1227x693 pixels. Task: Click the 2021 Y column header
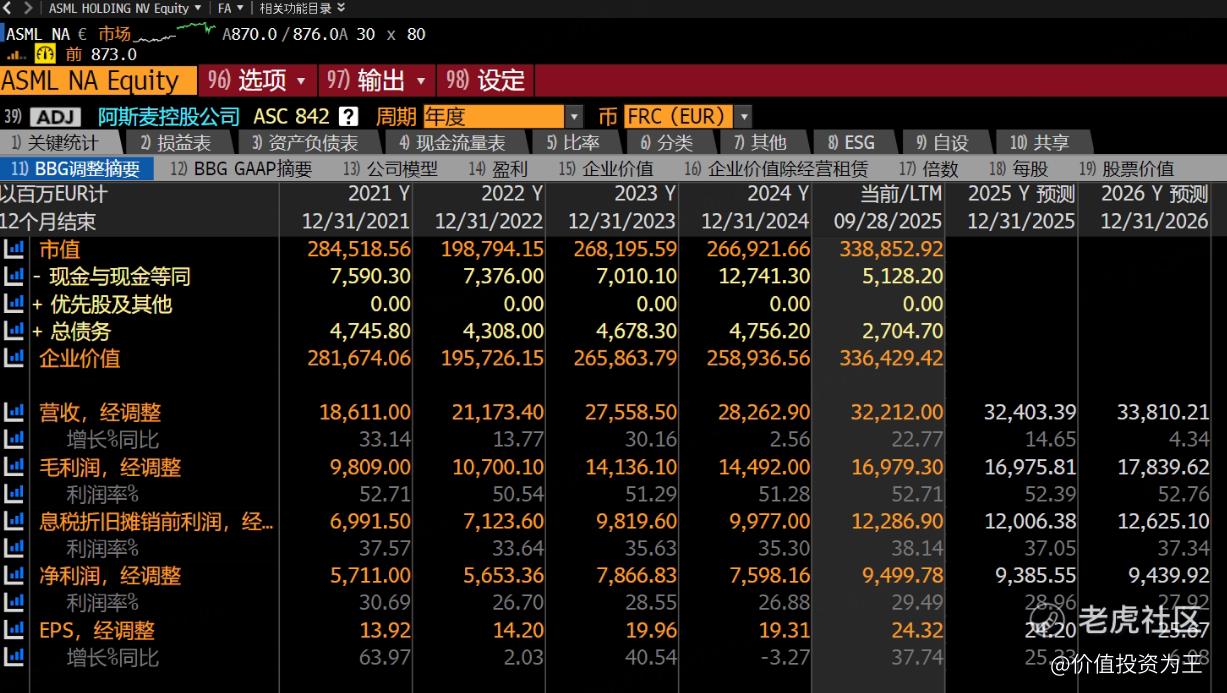click(x=378, y=193)
